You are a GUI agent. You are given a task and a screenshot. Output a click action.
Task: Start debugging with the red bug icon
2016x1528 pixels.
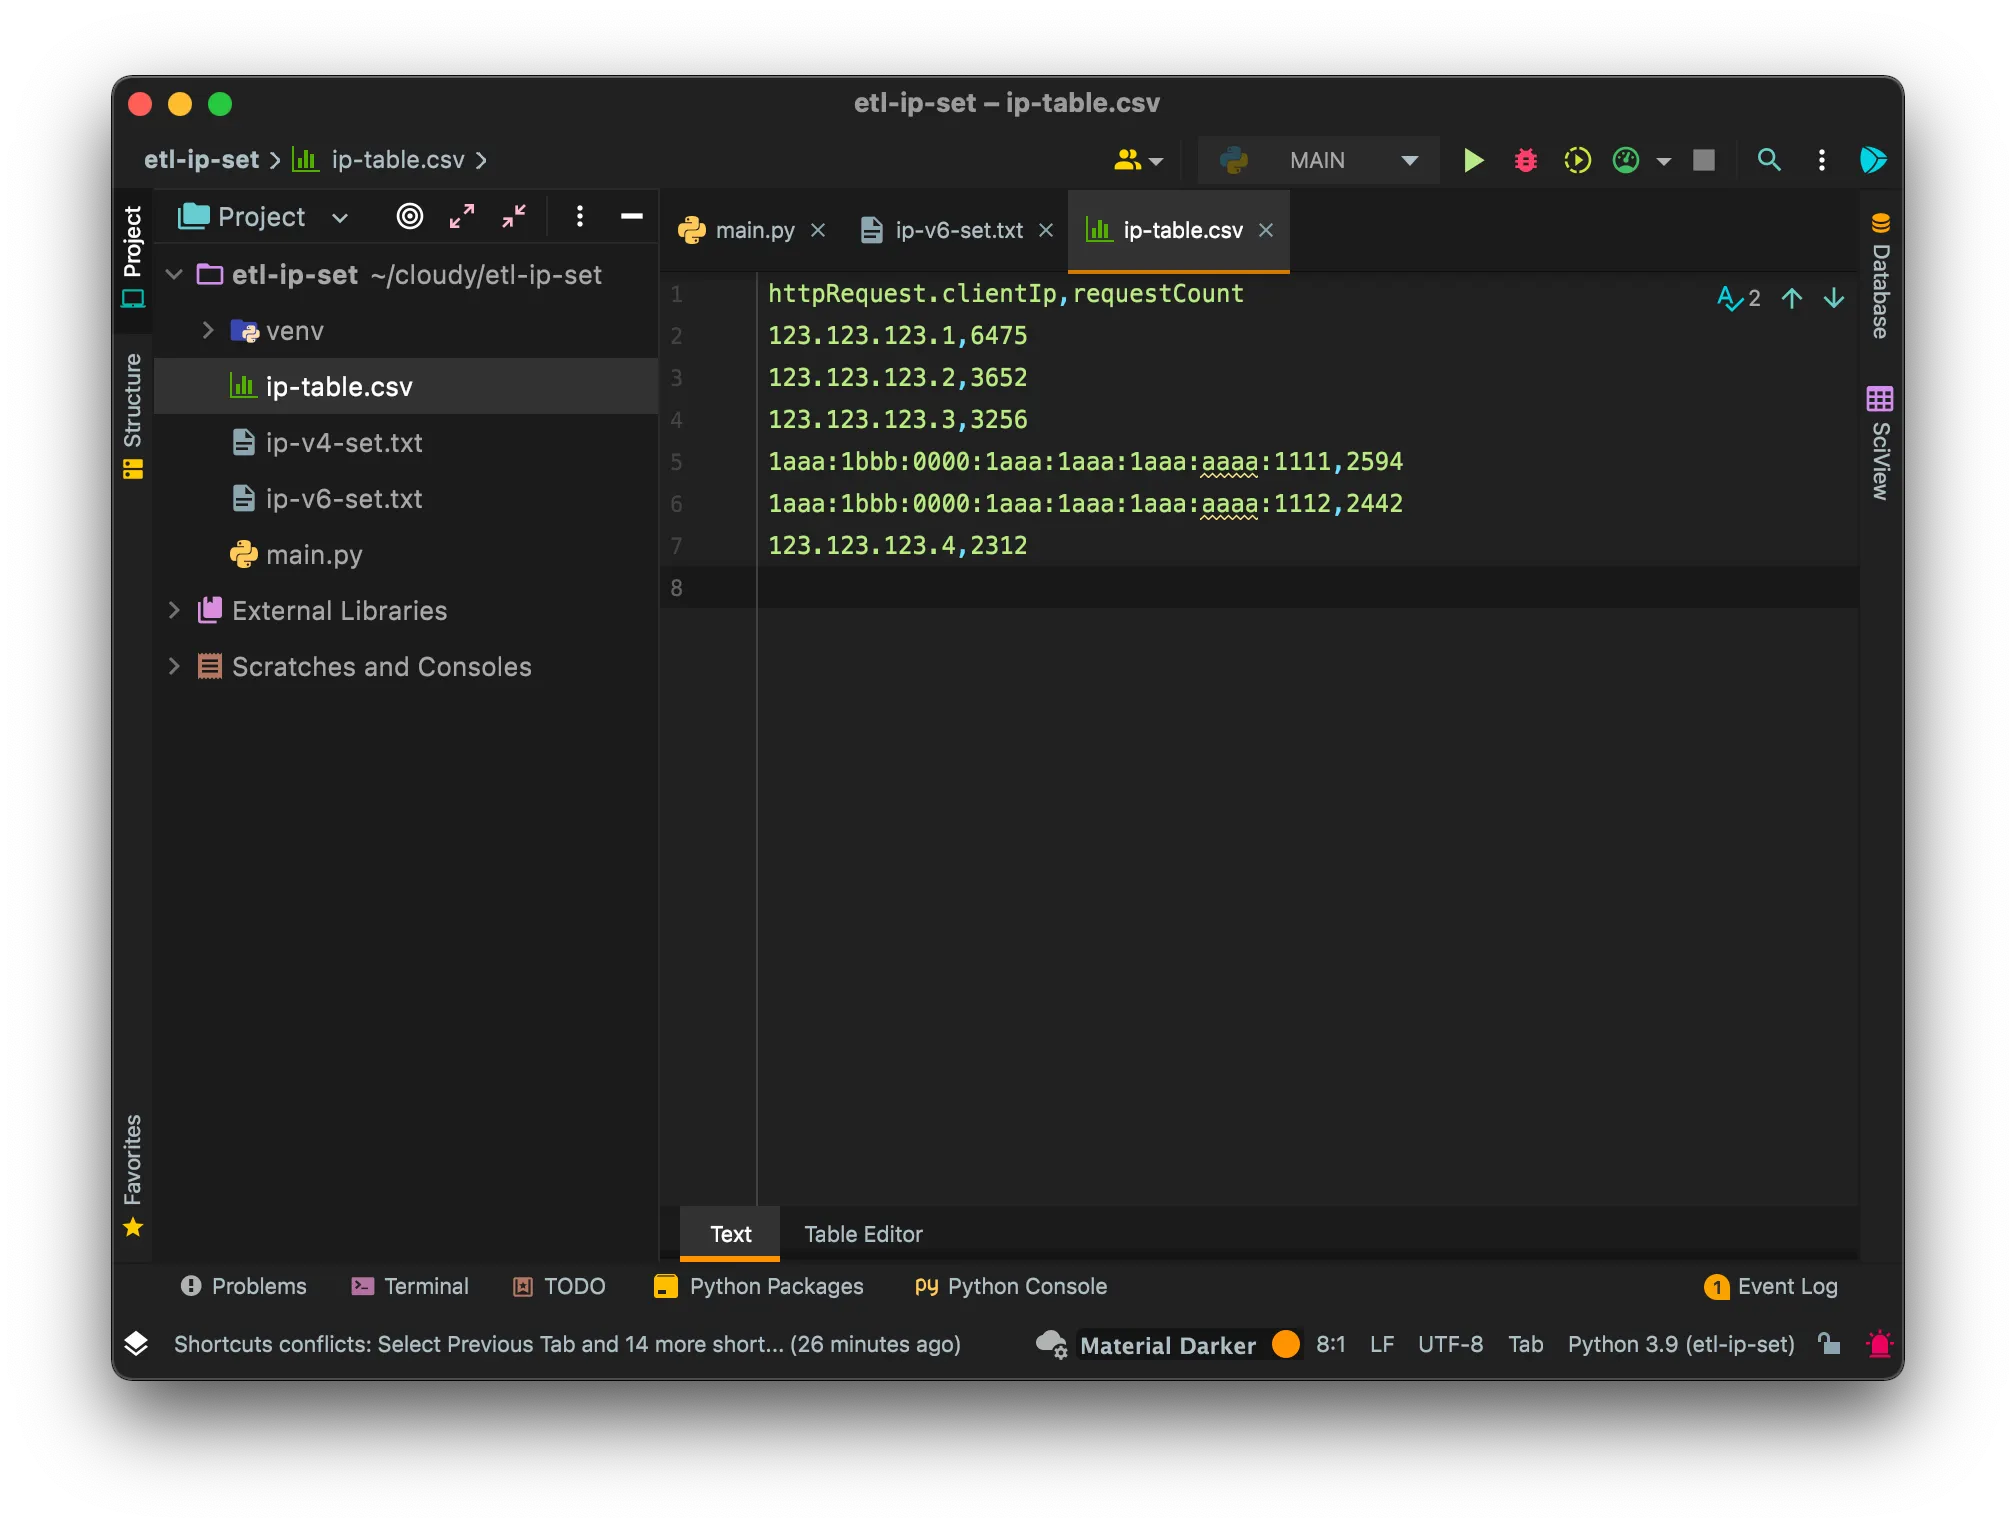1525,160
